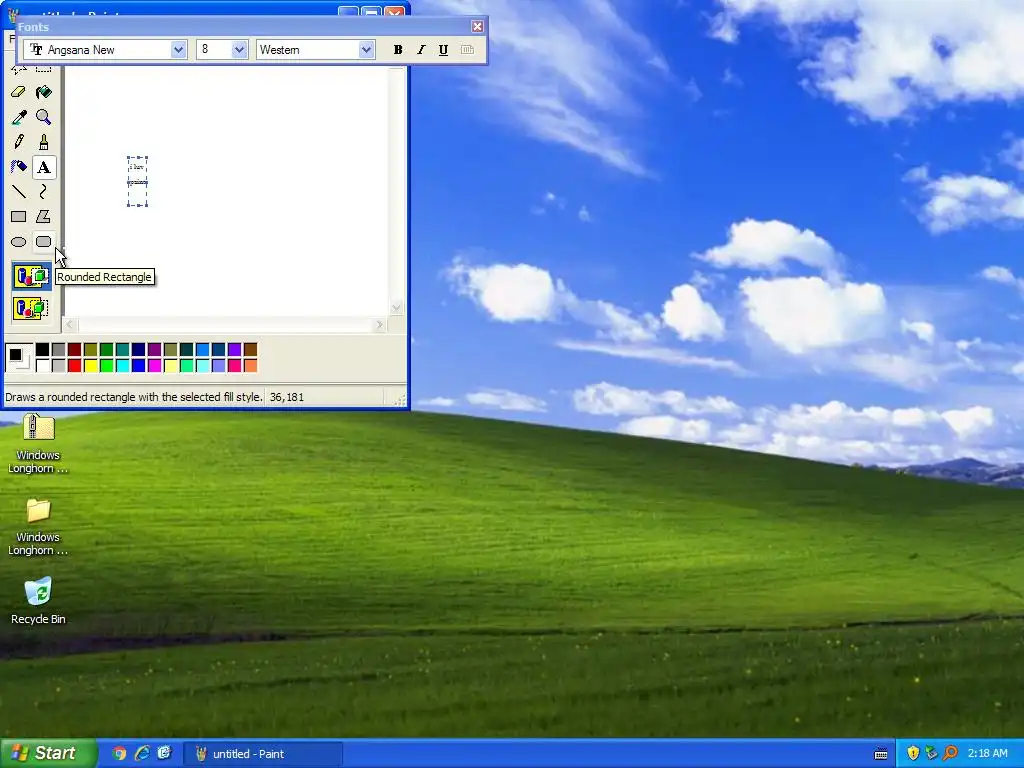Image resolution: width=1024 pixels, height=768 pixels.
Task: Click the vertical text button in Fonts toolbar
Action: [x=467, y=50]
